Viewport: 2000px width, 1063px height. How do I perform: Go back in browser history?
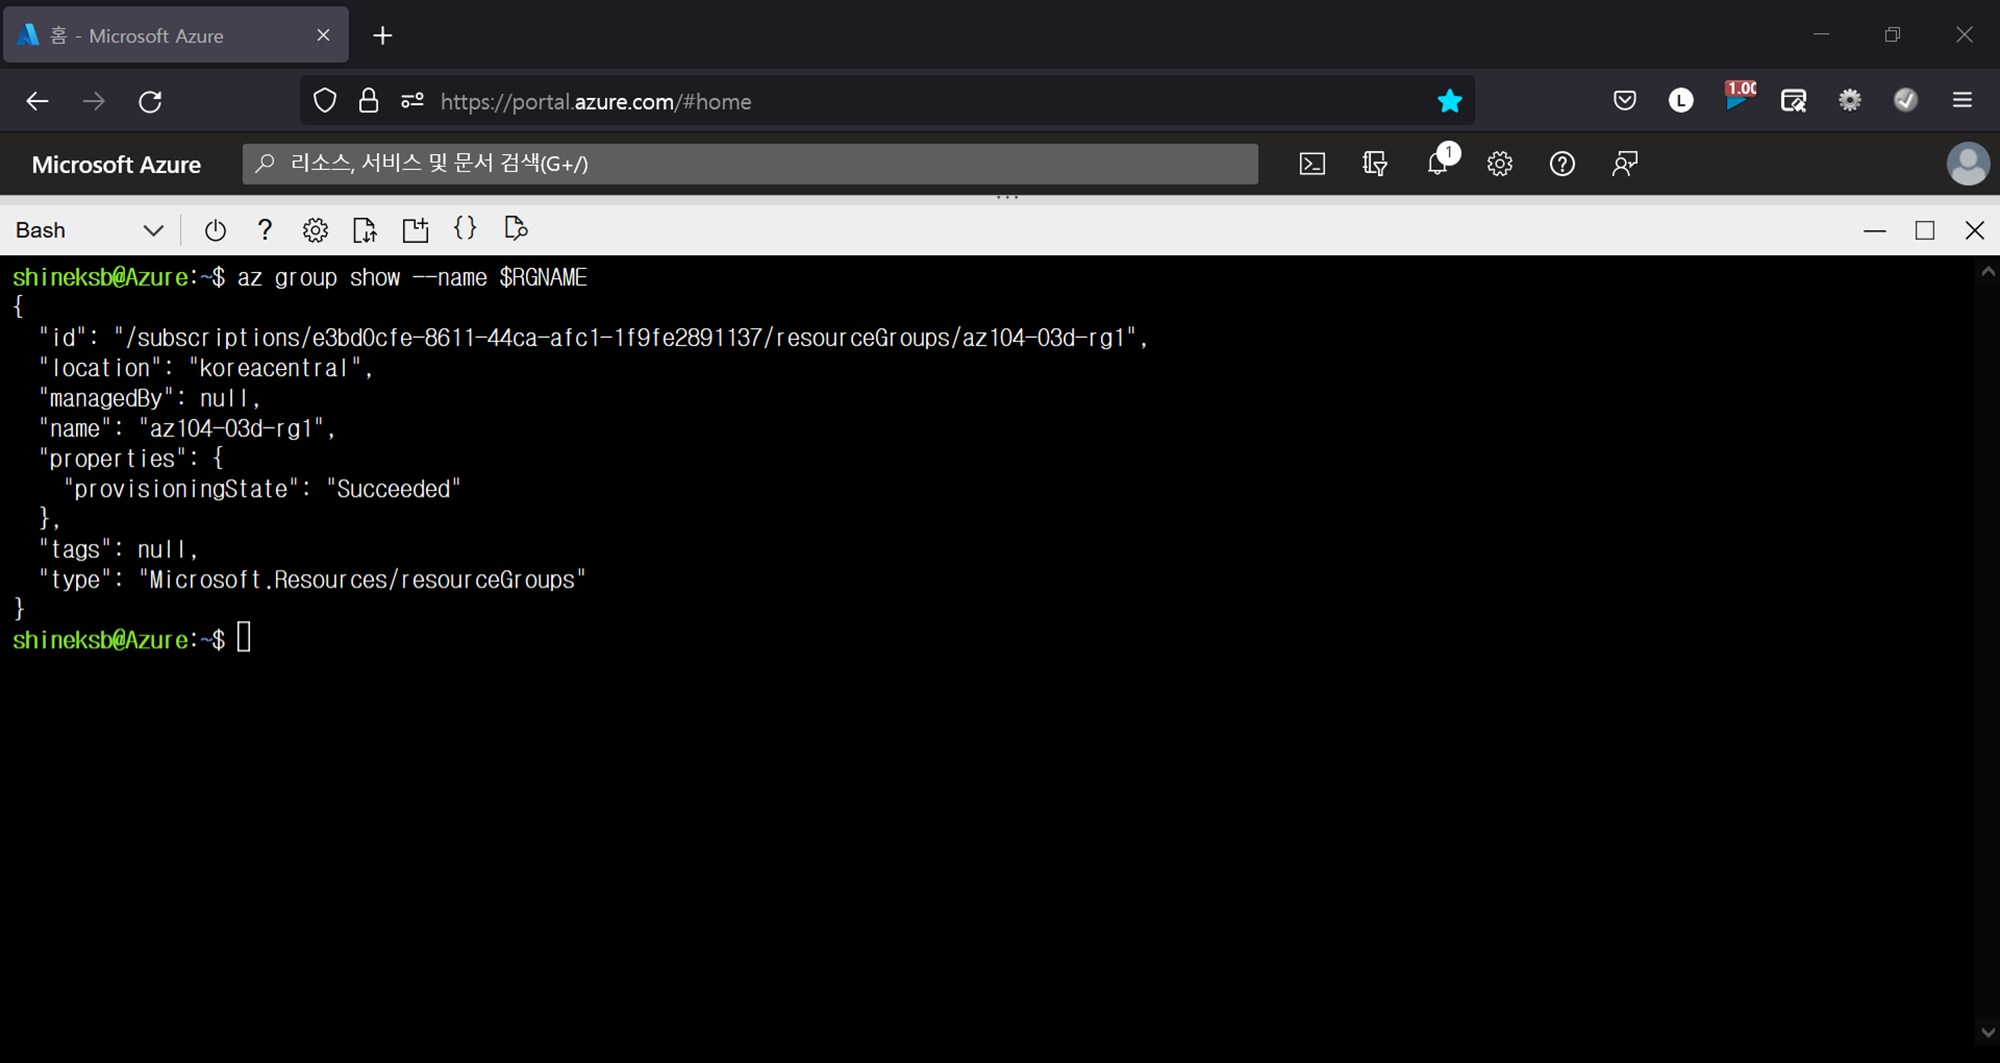click(x=37, y=101)
